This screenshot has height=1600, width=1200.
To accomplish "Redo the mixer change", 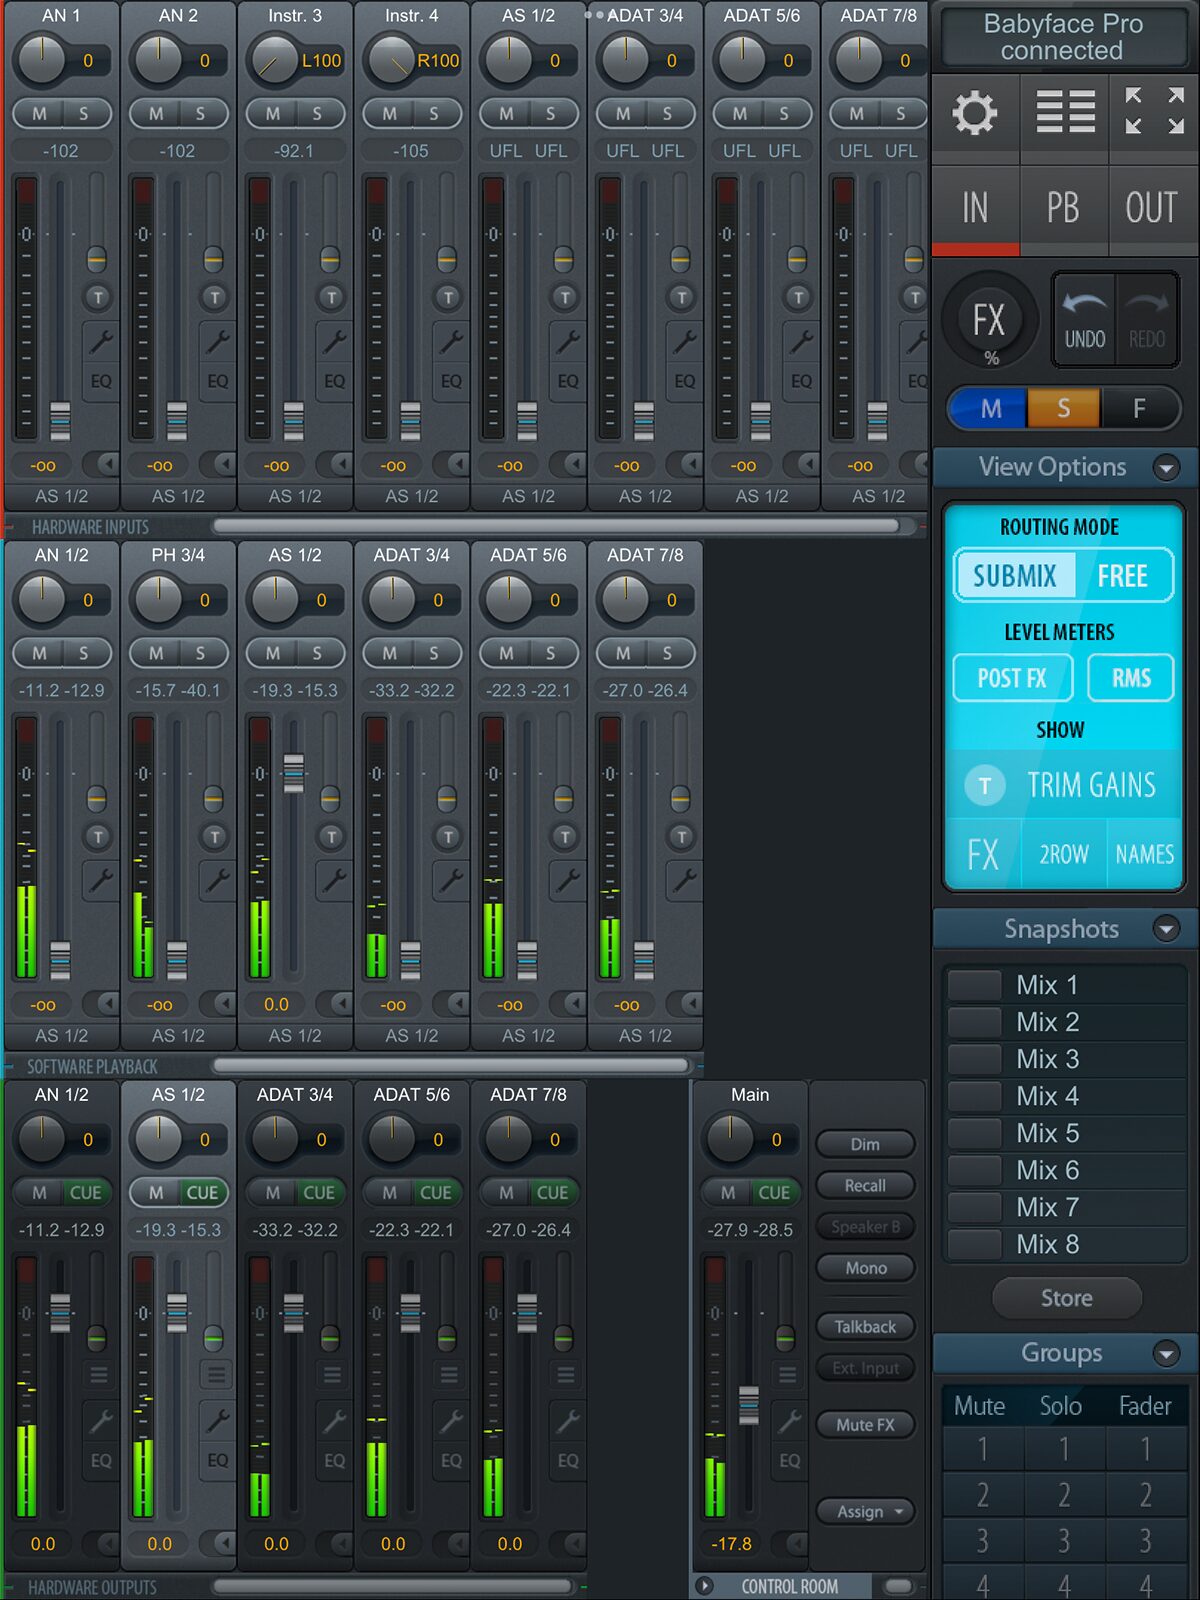I will (x=1147, y=321).
